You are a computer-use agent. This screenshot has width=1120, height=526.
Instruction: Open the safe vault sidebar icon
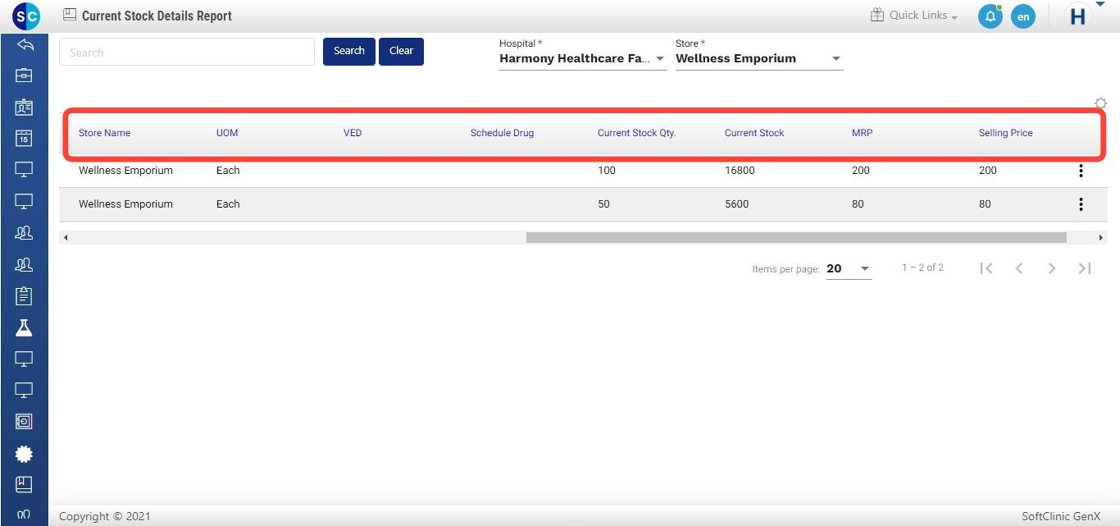[24, 422]
